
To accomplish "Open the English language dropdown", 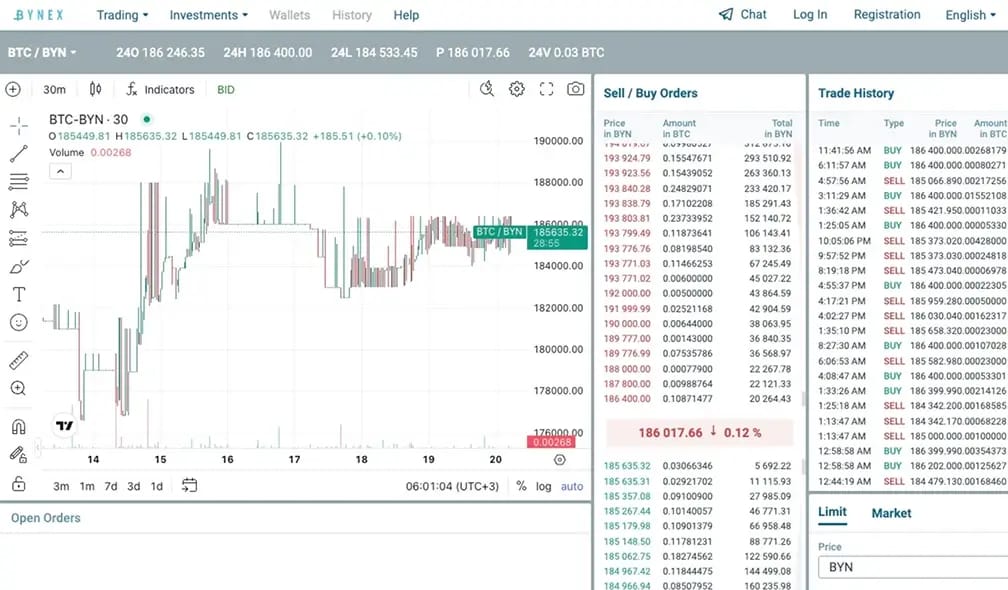I will tap(970, 15).
